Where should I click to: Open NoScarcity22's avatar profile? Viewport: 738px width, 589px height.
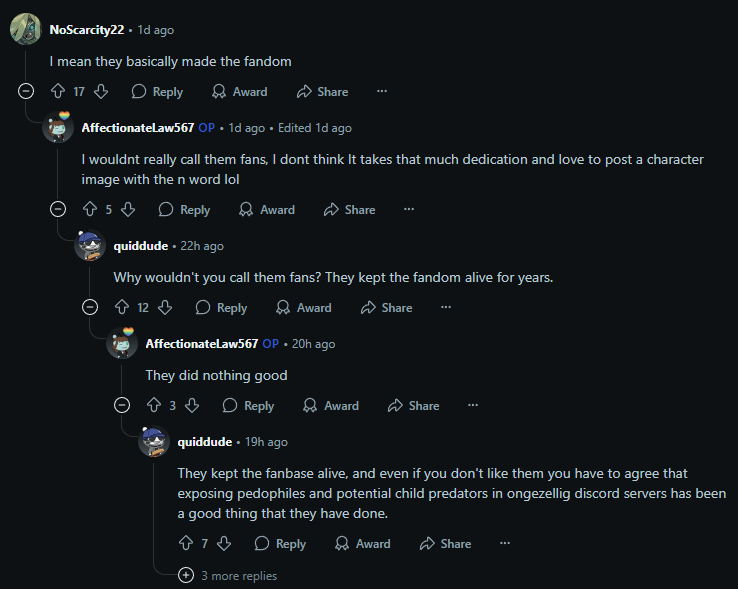[x=25, y=30]
